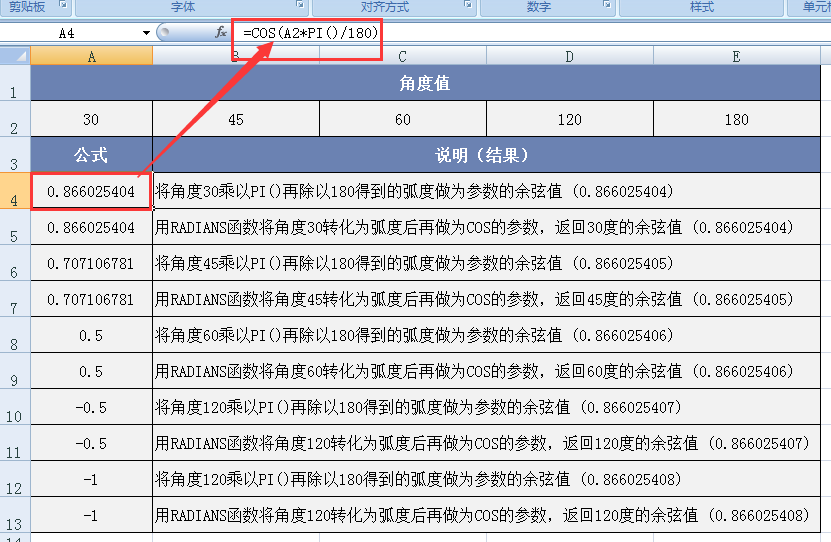Screen dimensions: 831x542
Task: Select cell A5 with value 0.866025404
Action: (x=92, y=227)
